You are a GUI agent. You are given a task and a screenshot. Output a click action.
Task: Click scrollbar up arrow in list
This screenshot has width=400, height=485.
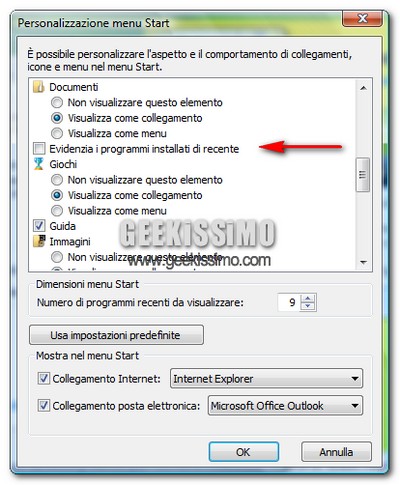point(363,88)
